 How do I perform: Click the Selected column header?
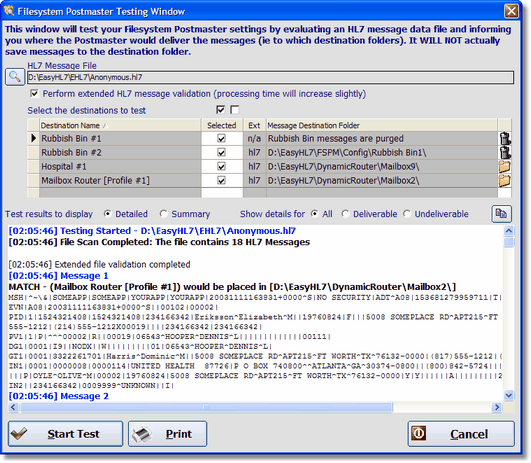pyautogui.click(x=222, y=125)
